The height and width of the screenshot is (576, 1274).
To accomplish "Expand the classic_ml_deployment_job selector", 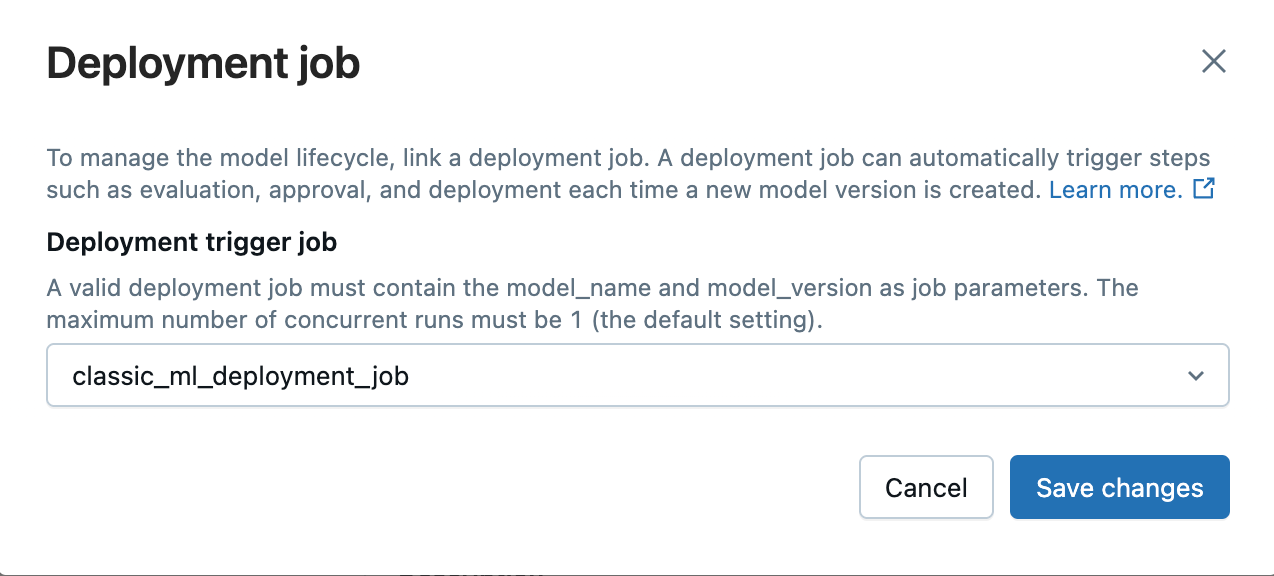I will 637,376.
